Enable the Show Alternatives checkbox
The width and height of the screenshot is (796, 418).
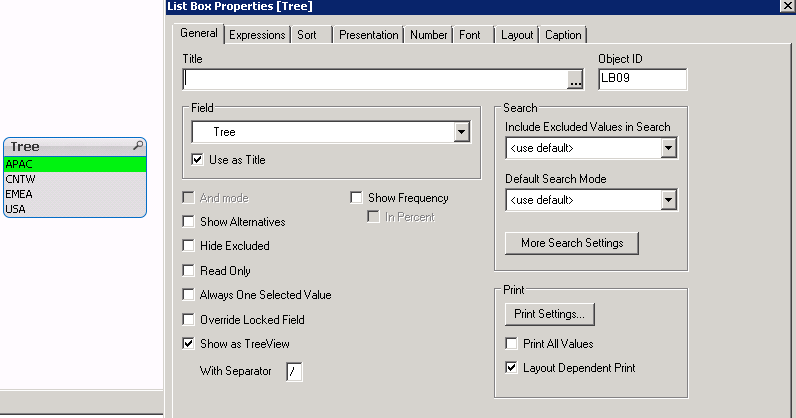pyautogui.click(x=189, y=222)
